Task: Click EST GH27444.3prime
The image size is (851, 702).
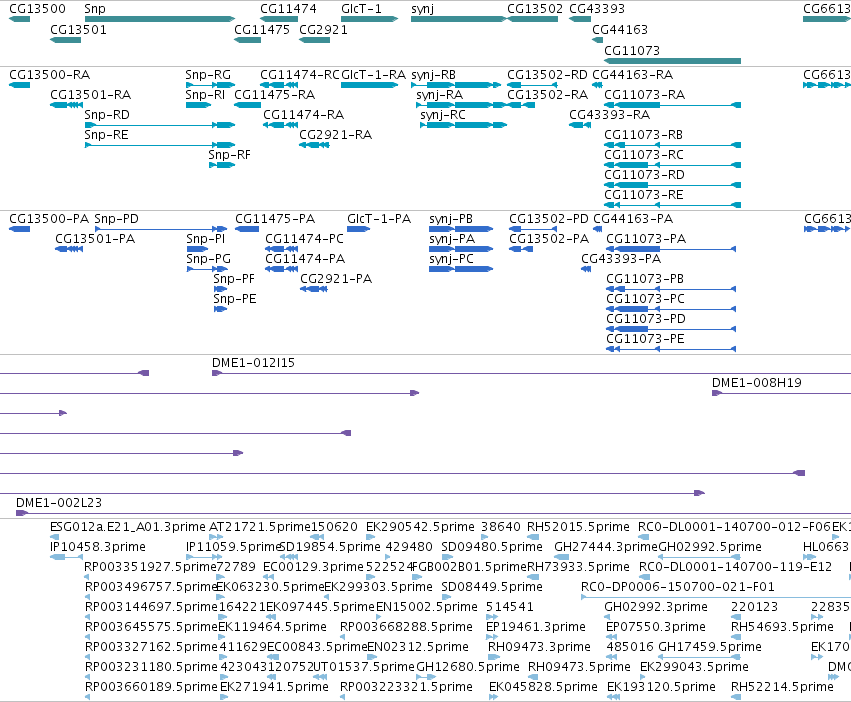Action: point(606,547)
